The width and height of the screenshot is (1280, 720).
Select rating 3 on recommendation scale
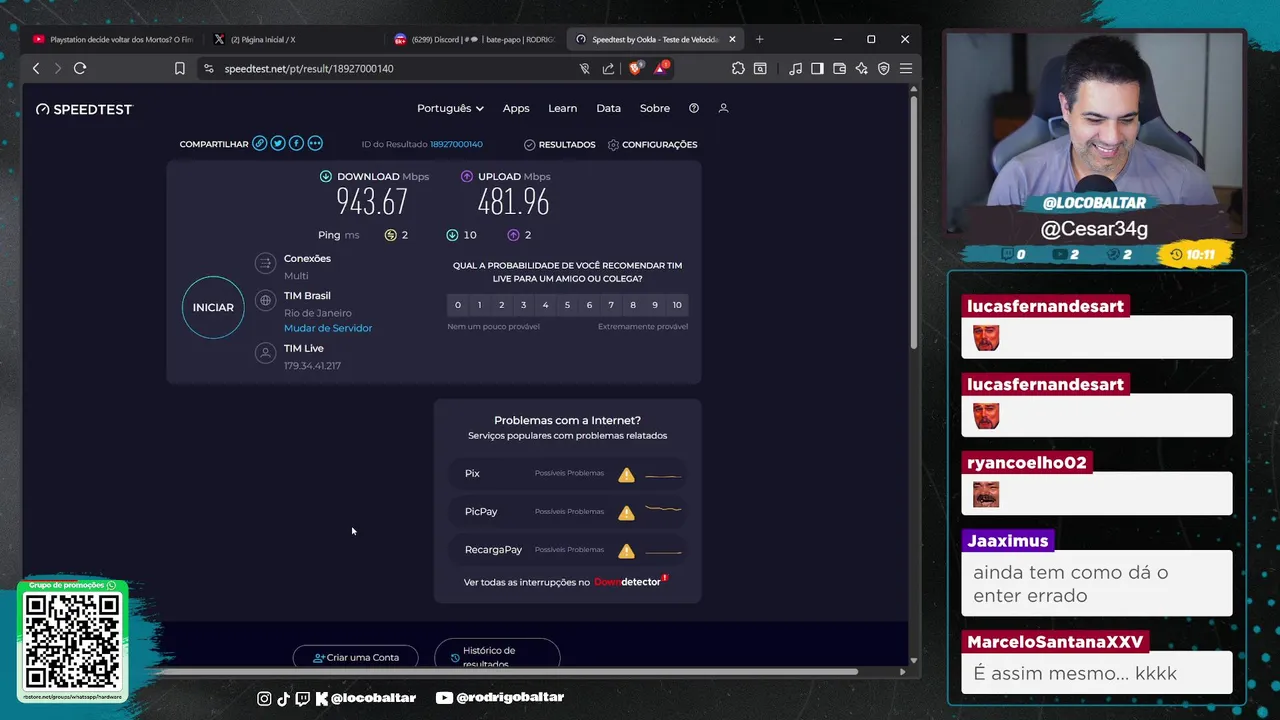(523, 305)
